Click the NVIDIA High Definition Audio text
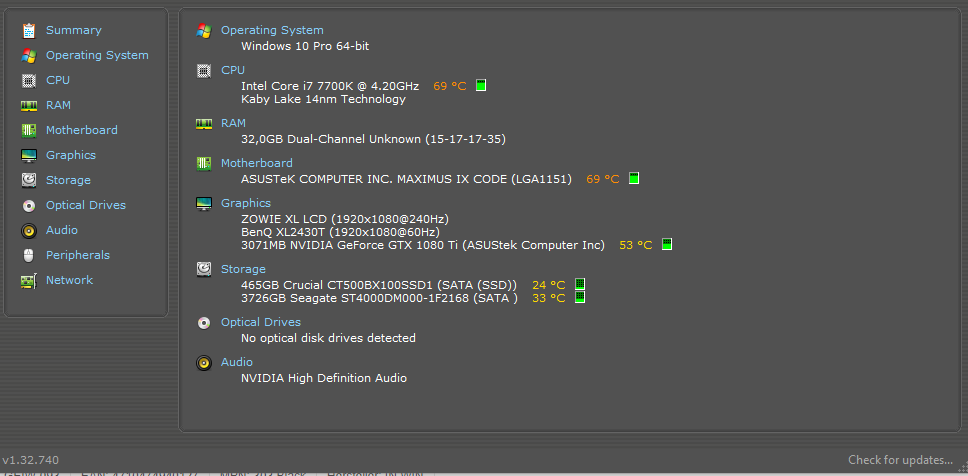Viewport: 968px width, 476px height. pyautogui.click(x=323, y=378)
